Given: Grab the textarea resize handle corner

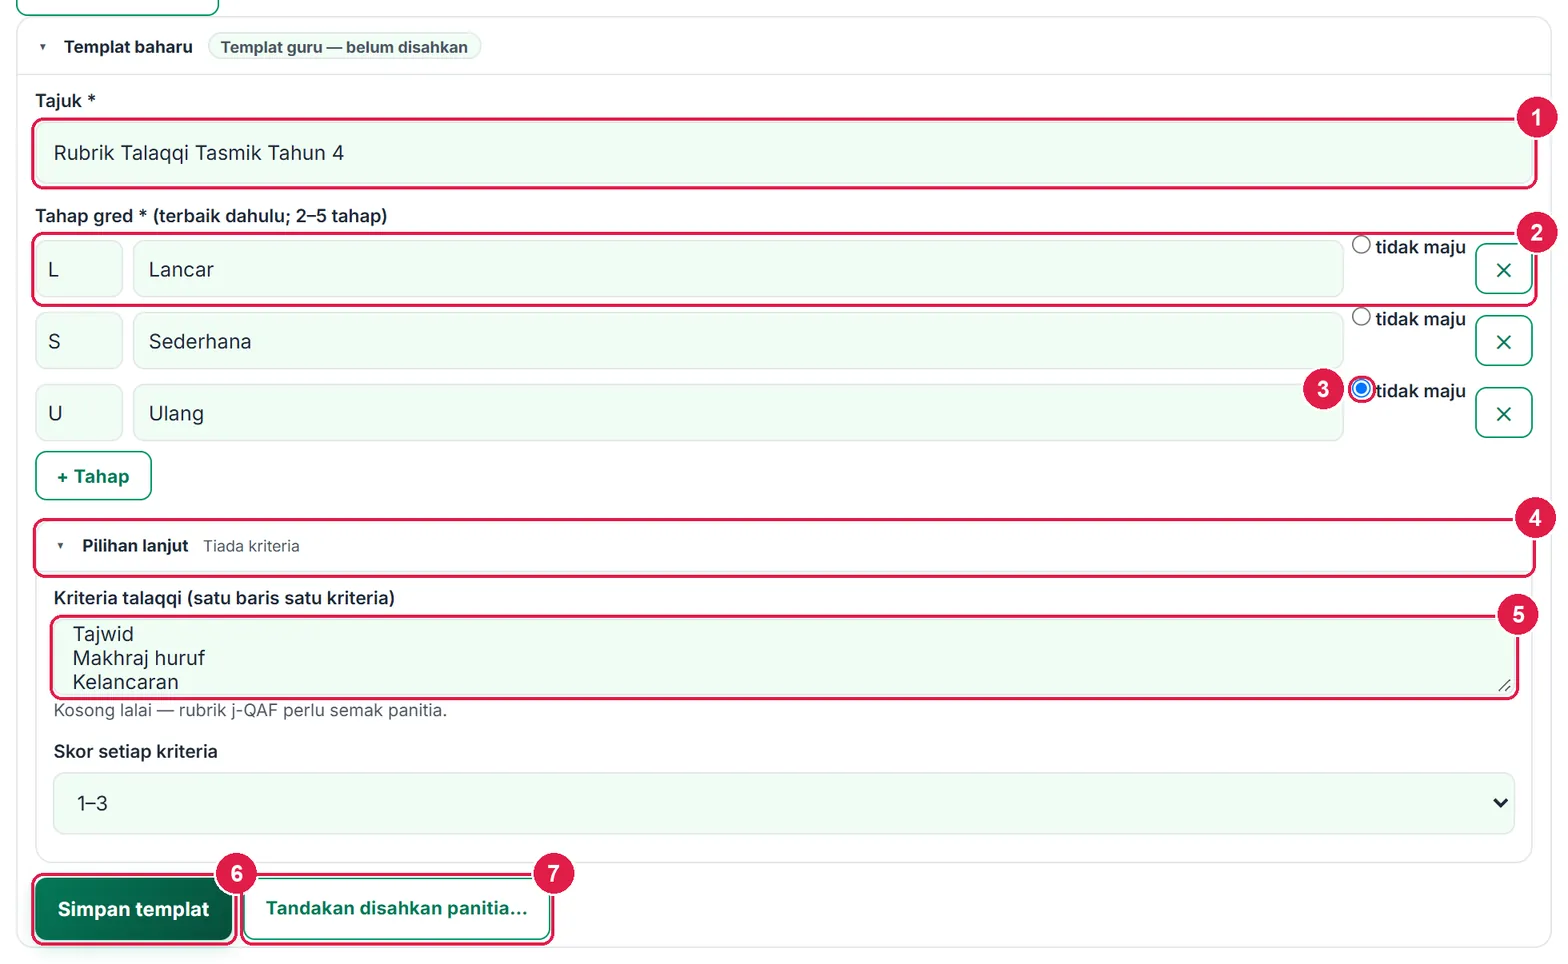Looking at the screenshot, I should click(1504, 685).
